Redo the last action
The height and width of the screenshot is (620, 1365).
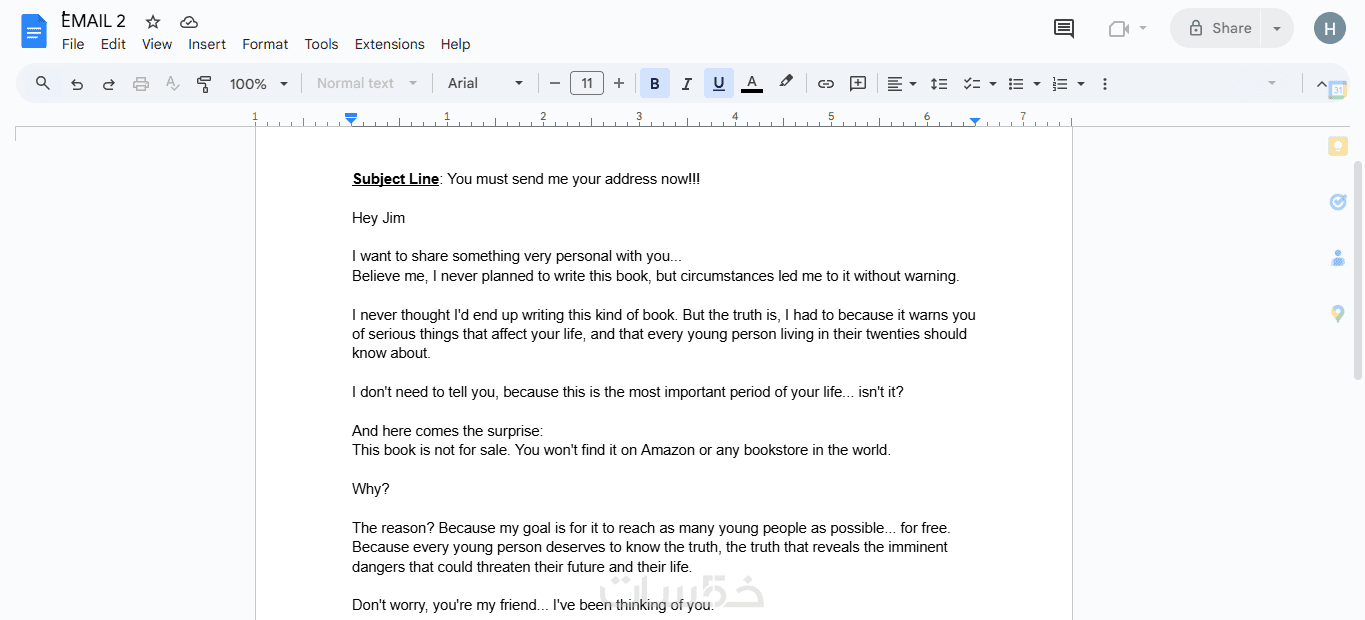click(x=109, y=84)
